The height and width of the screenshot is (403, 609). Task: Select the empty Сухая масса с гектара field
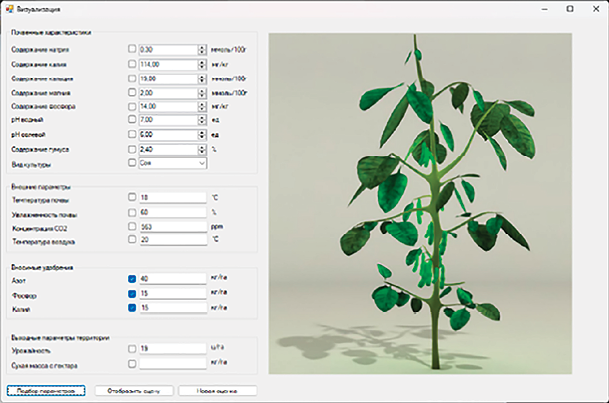coord(172,363)
